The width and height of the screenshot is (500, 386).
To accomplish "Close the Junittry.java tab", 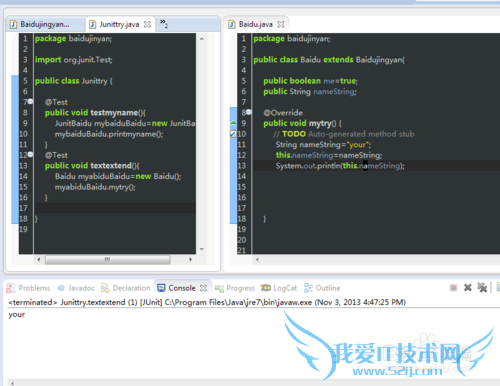I will pyautogui.click(x=147, y=24).
